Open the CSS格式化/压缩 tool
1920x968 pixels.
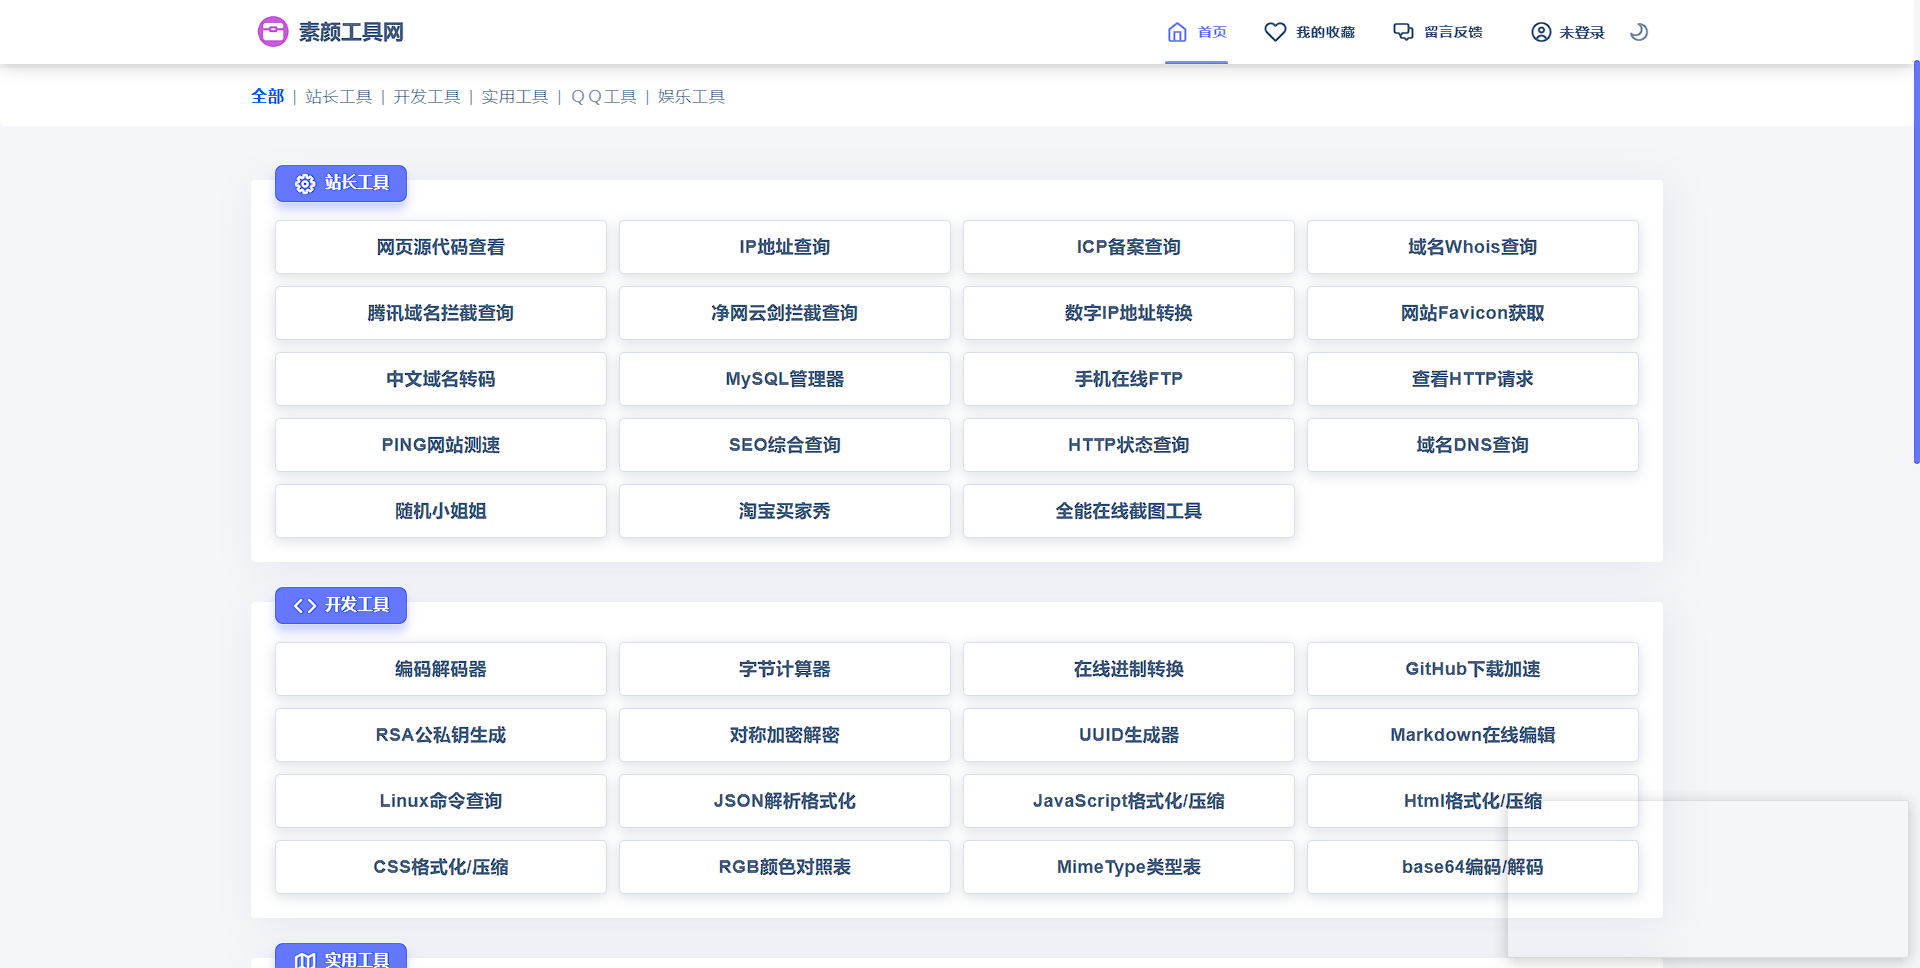coord(441,867)
